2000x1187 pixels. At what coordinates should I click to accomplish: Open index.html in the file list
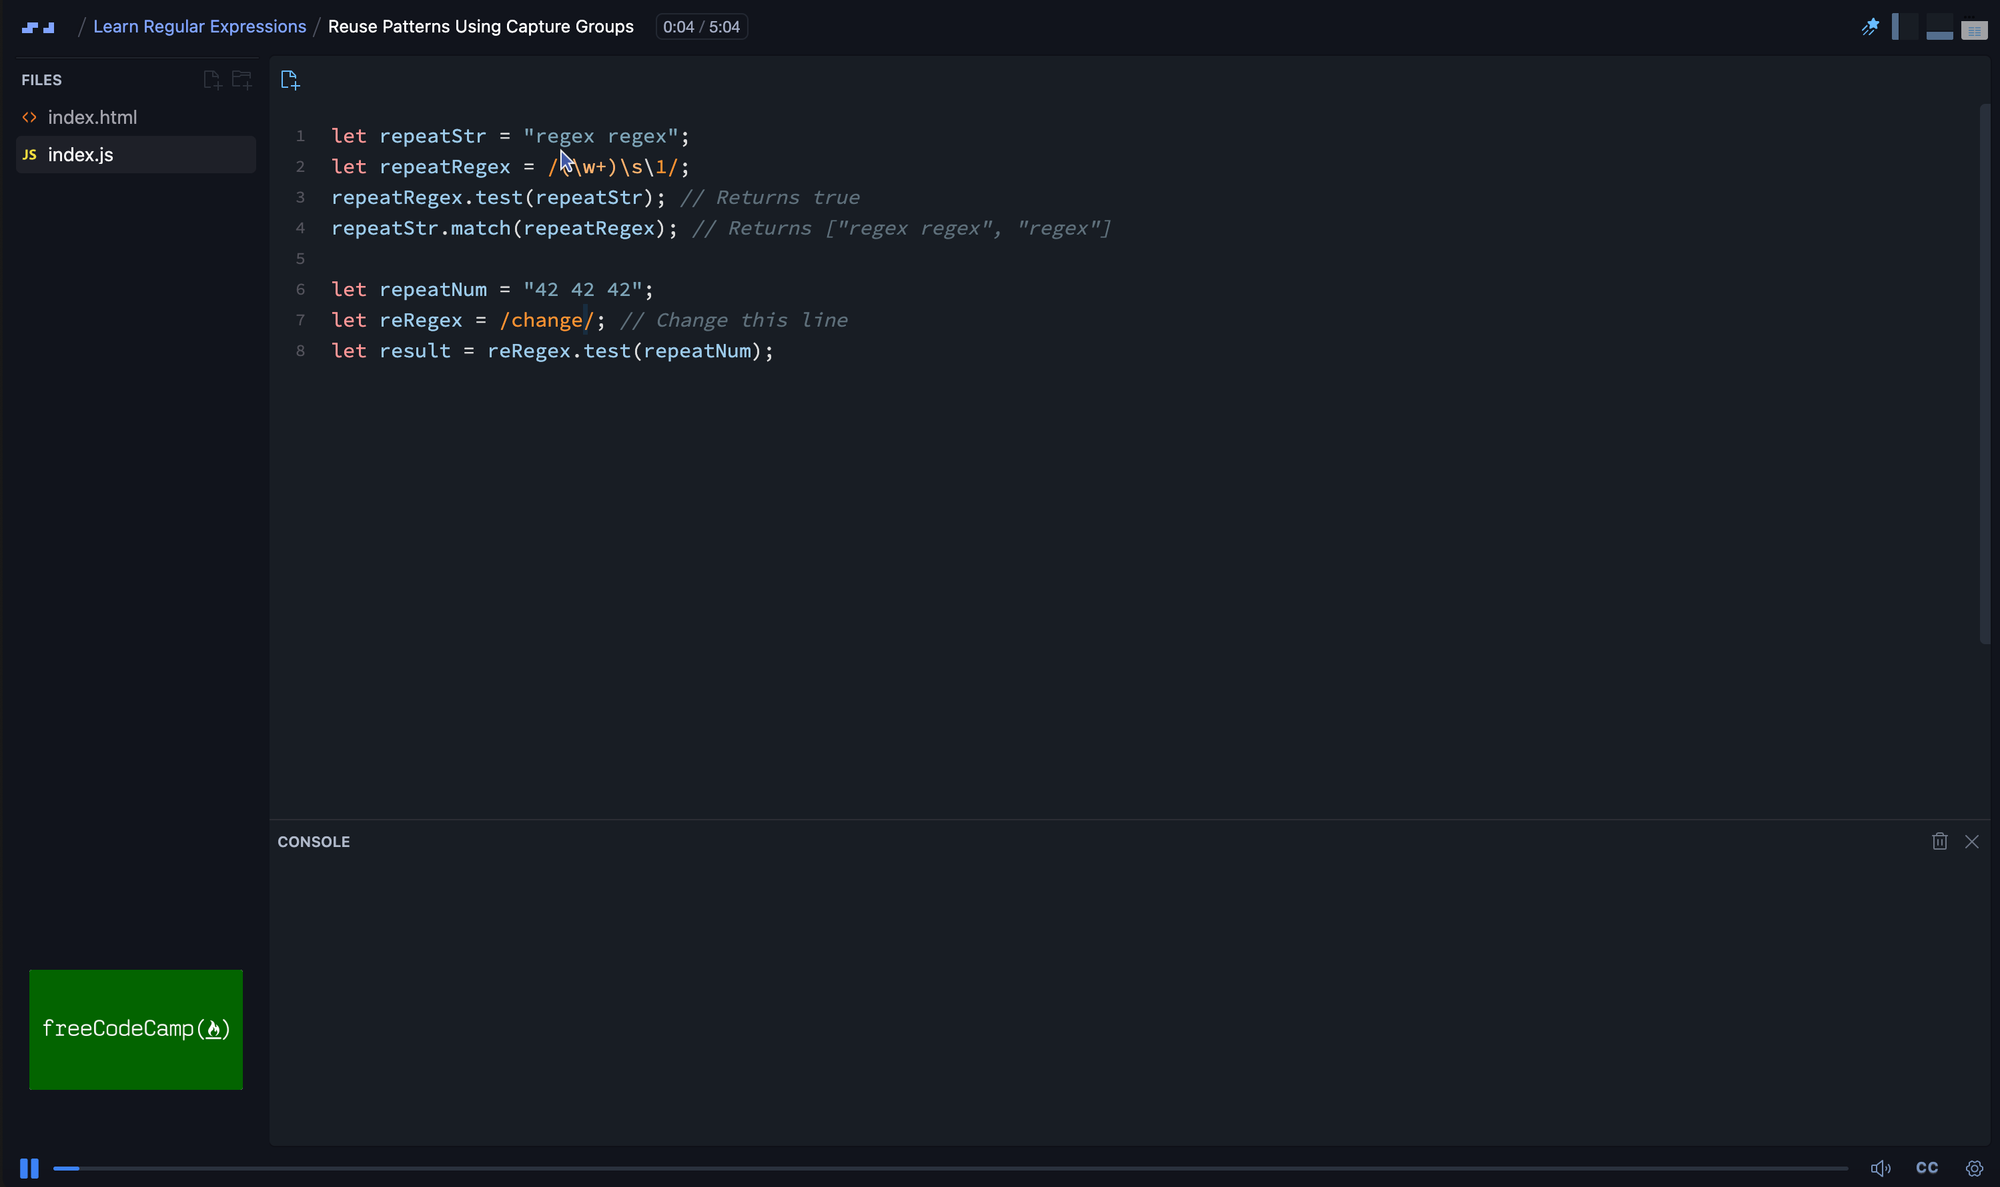click(x=136, y=118)
